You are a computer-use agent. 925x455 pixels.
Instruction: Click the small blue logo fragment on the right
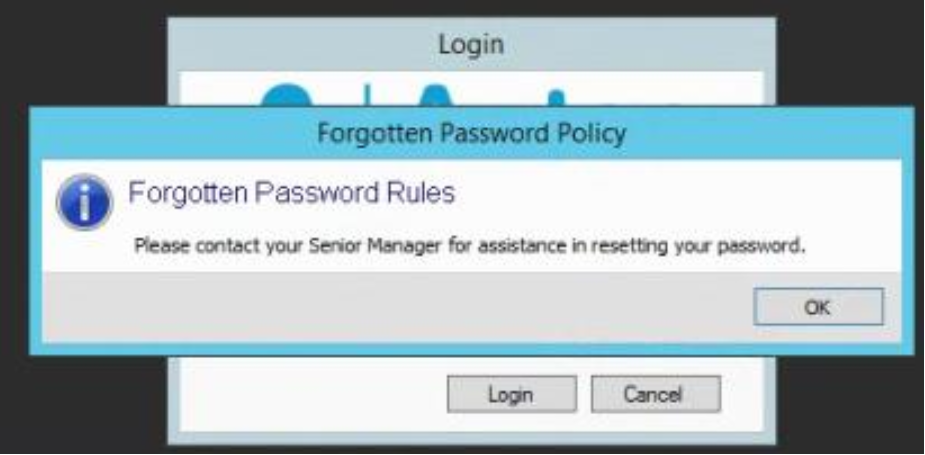pyautogui.click(x=556, y=100)
